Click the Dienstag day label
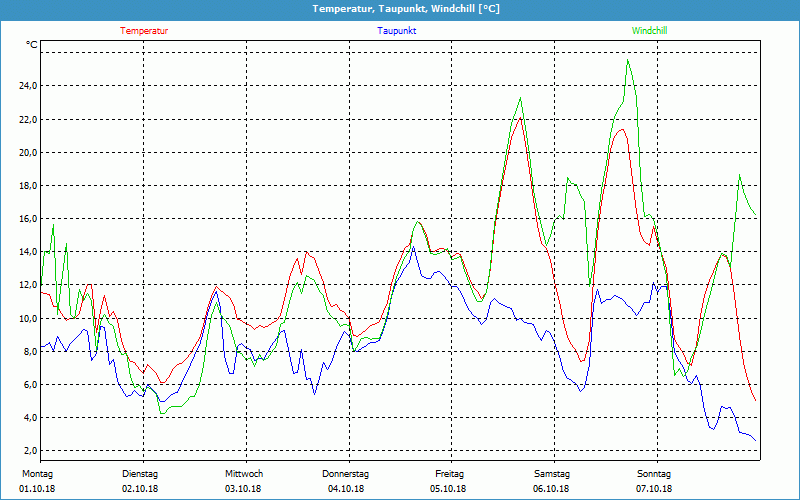The width and height of the screenshot is (800, 500). [x=140, y=474]
